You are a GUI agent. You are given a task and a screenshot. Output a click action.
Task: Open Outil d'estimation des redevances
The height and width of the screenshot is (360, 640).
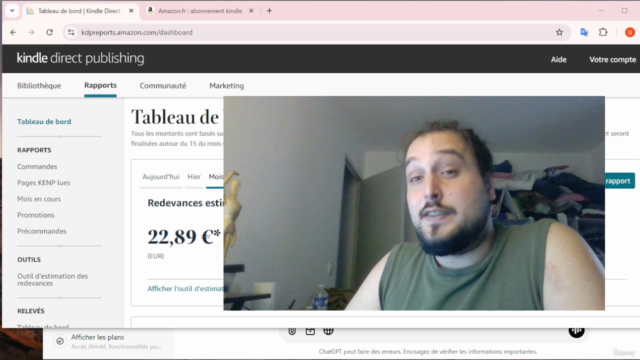coord(53,280)
